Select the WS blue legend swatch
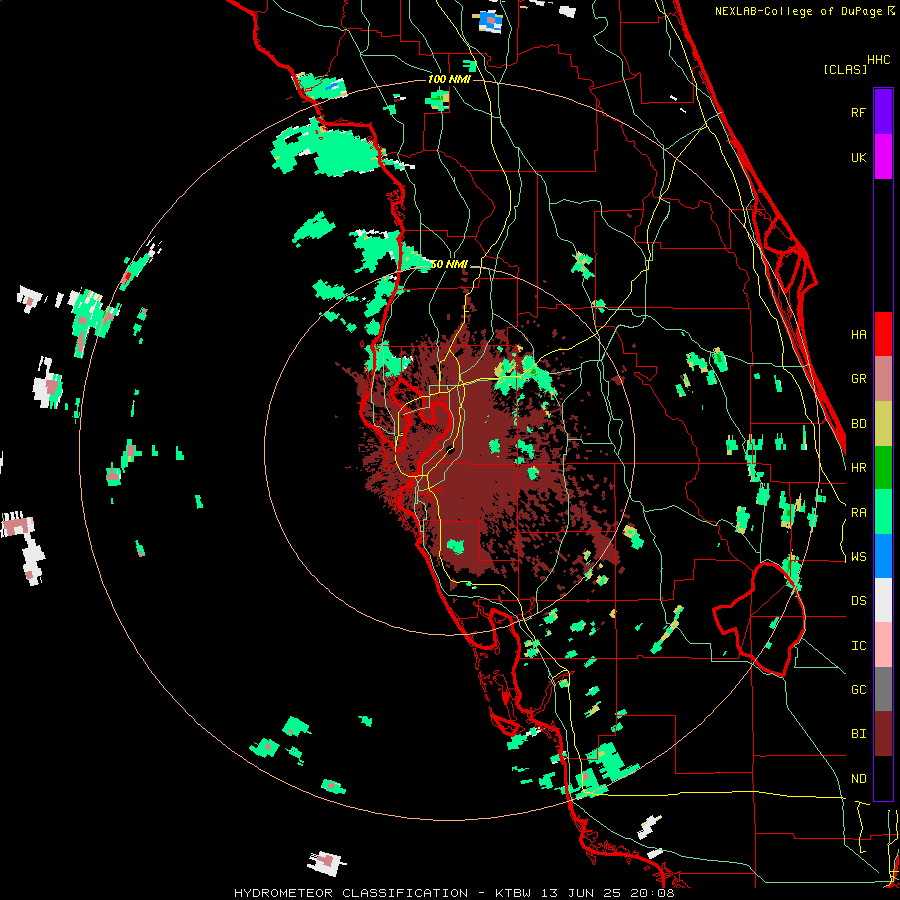The width and height of the screenshot is (900, 900). pos(883,556)
